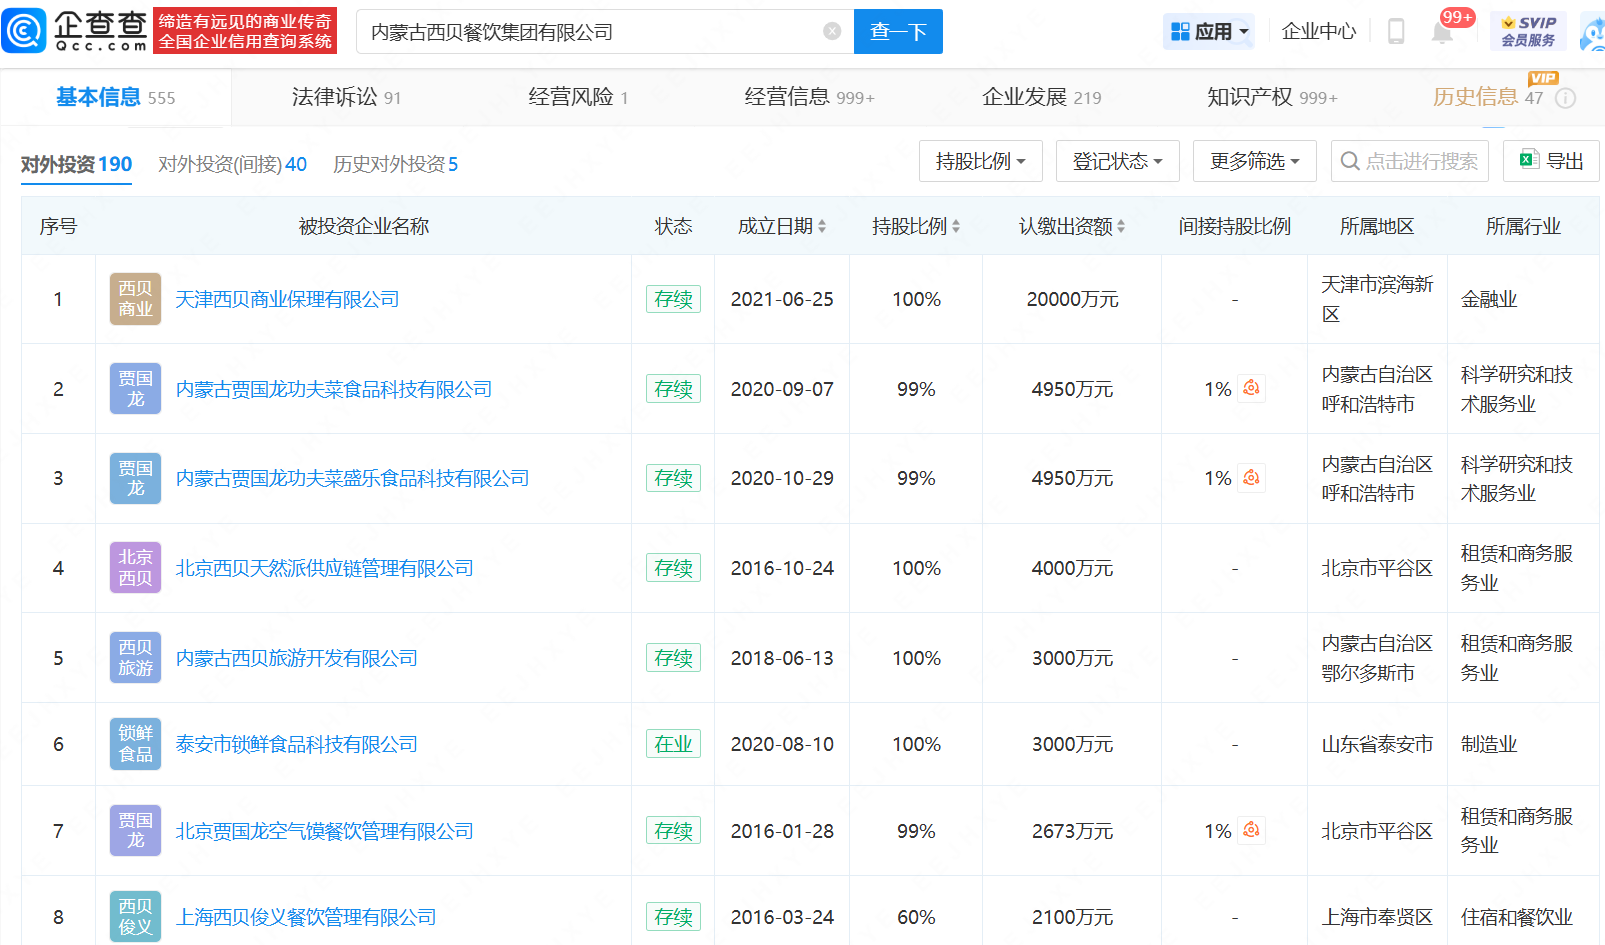Viewport: 1605px width, 945px height.
Task: Open 内蒙古西贝旅游开发有限公司 link
Action: click(296, 658)
